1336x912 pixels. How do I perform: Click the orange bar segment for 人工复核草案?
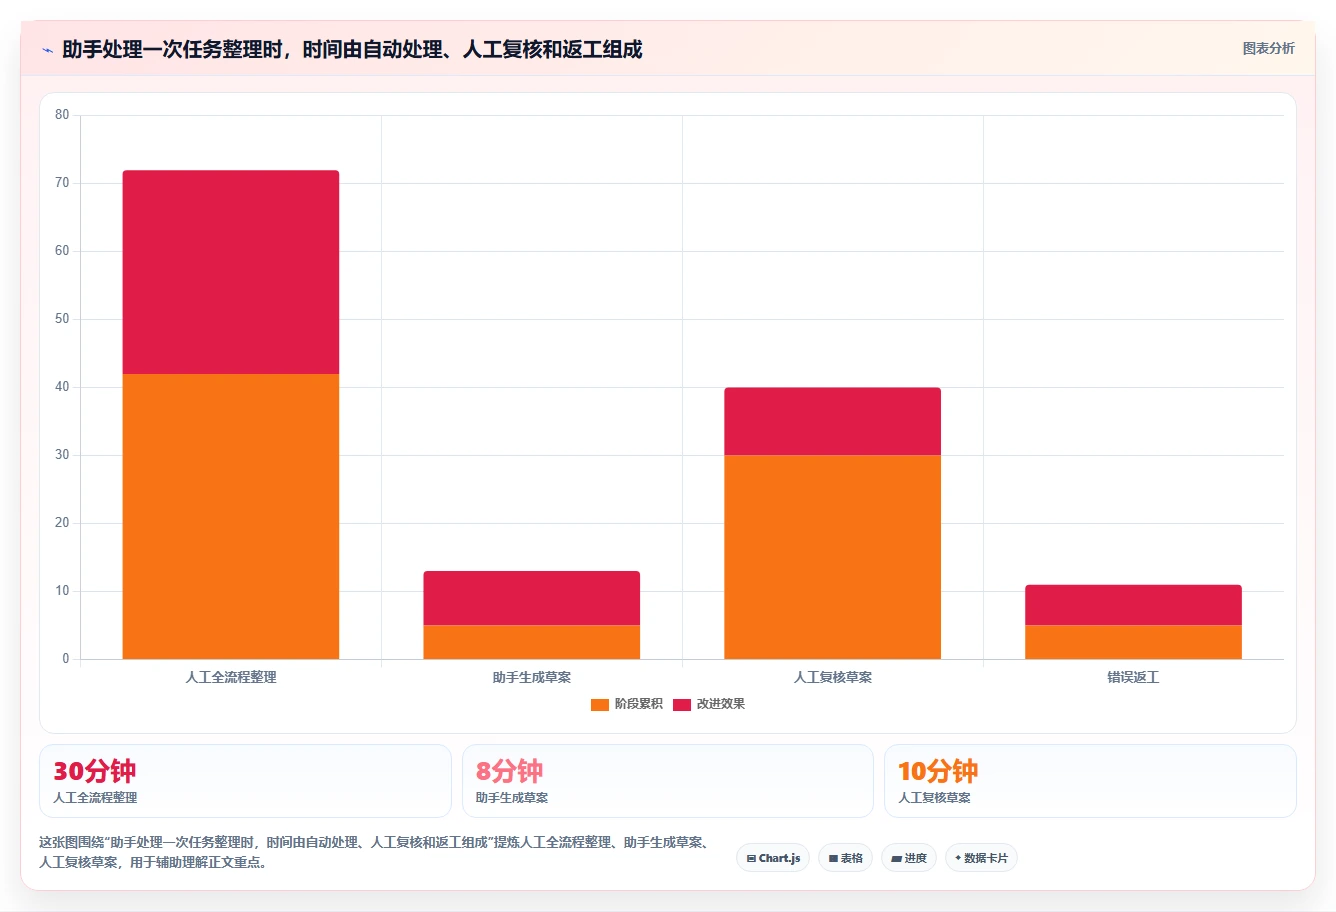point(833,557)
